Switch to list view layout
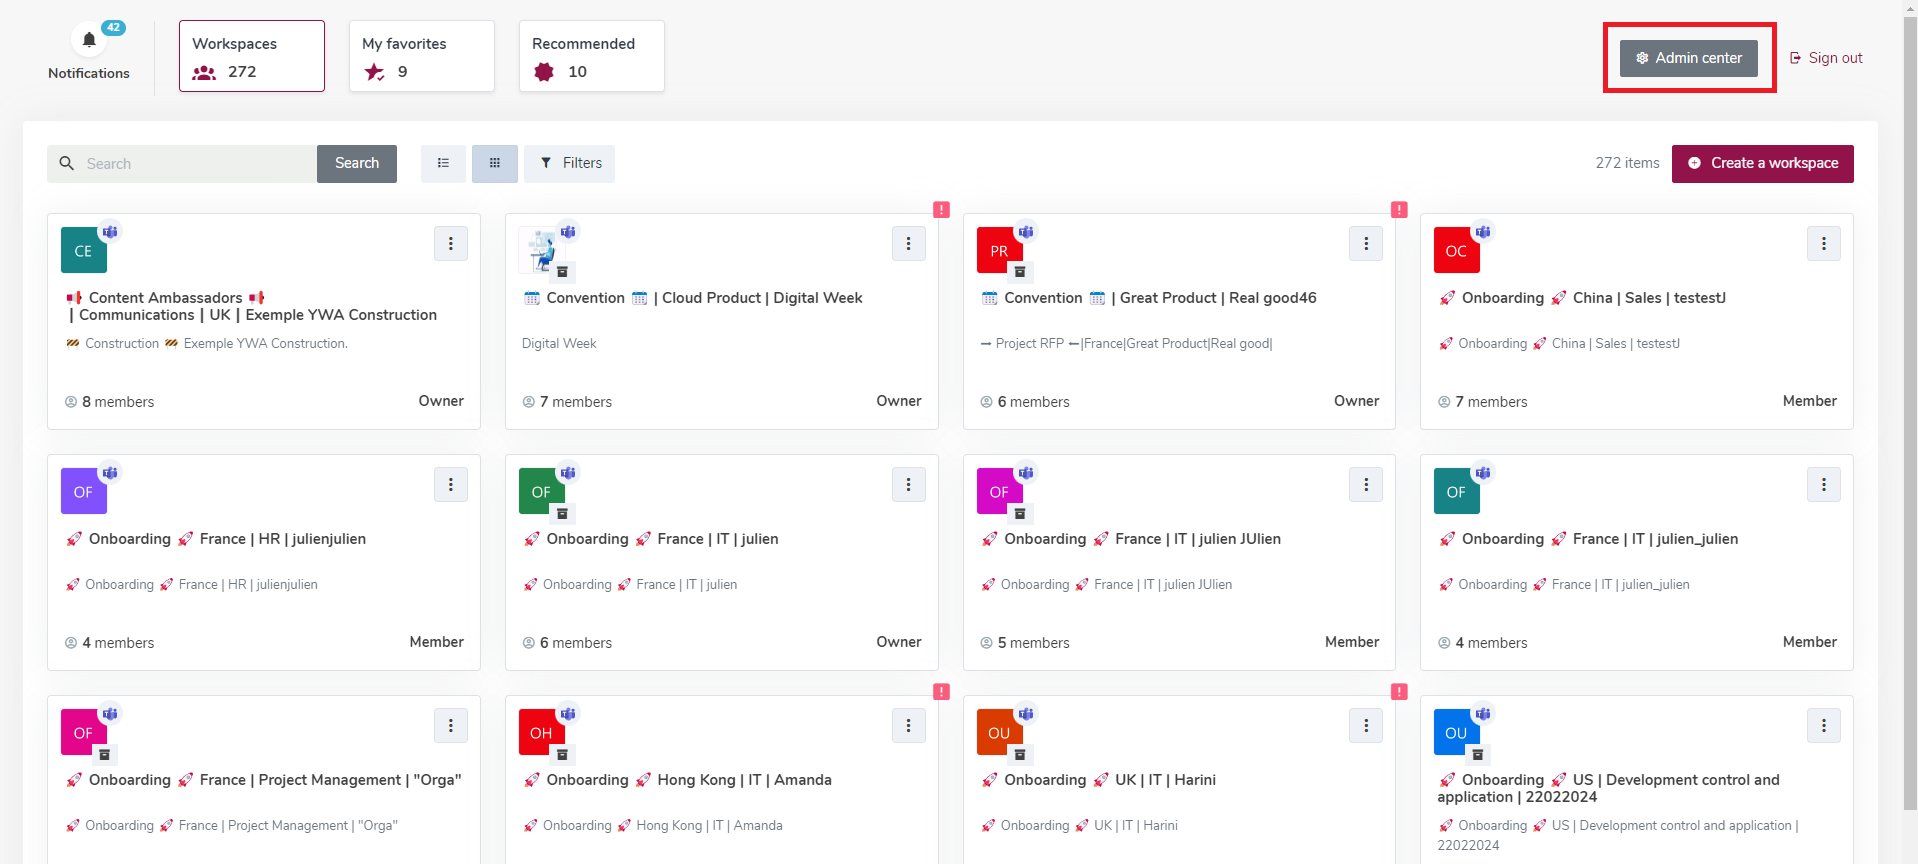1918x864 pixels. (443, 164)
